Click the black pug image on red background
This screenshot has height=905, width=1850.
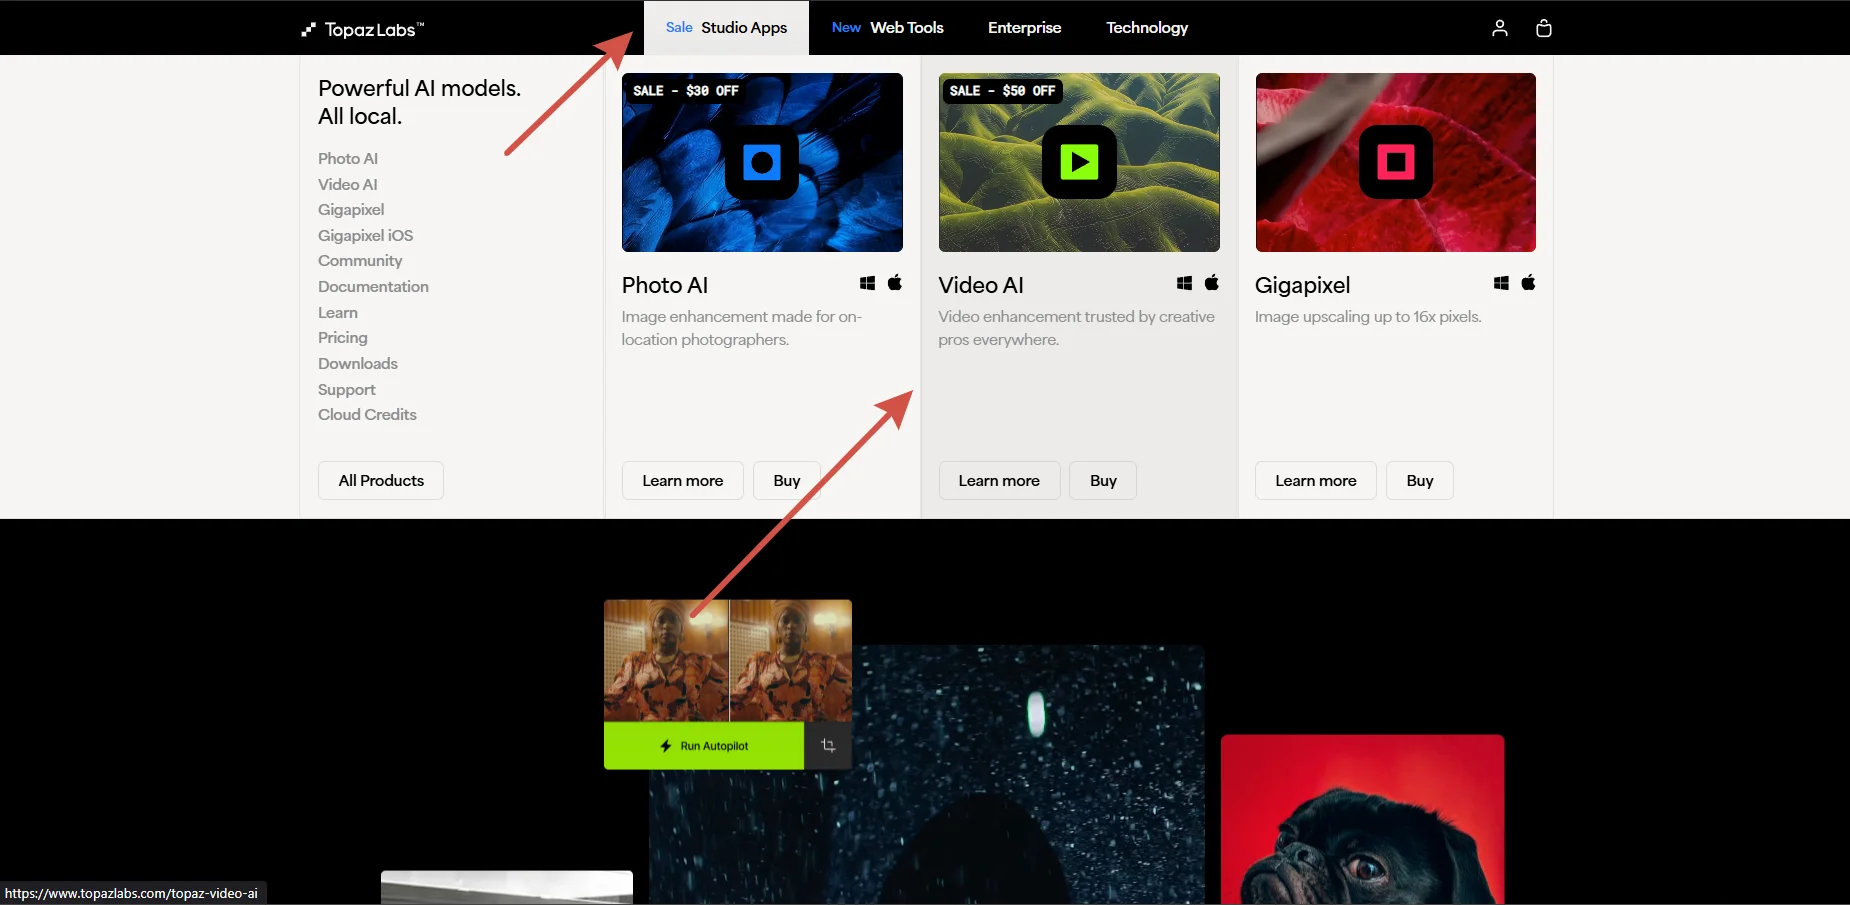click(x=1362, y=820)
